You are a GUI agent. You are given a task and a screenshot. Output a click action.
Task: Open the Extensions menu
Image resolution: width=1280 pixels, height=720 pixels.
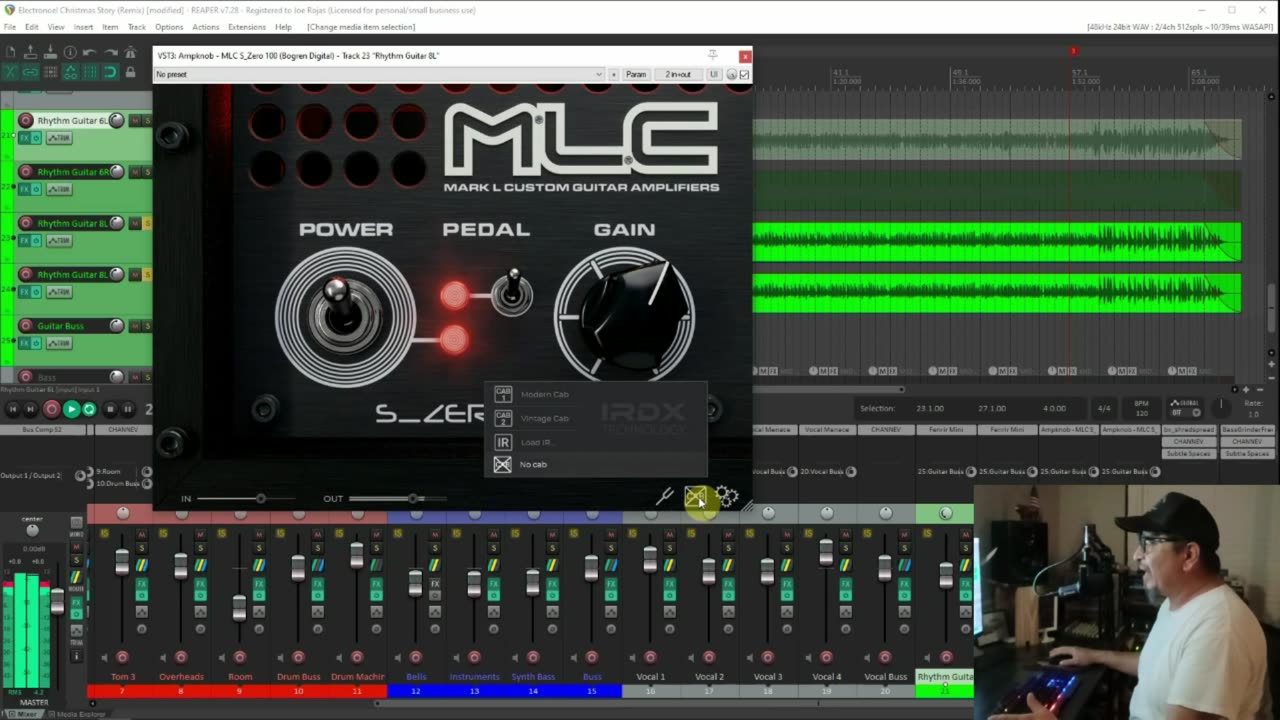pos(247,27)
